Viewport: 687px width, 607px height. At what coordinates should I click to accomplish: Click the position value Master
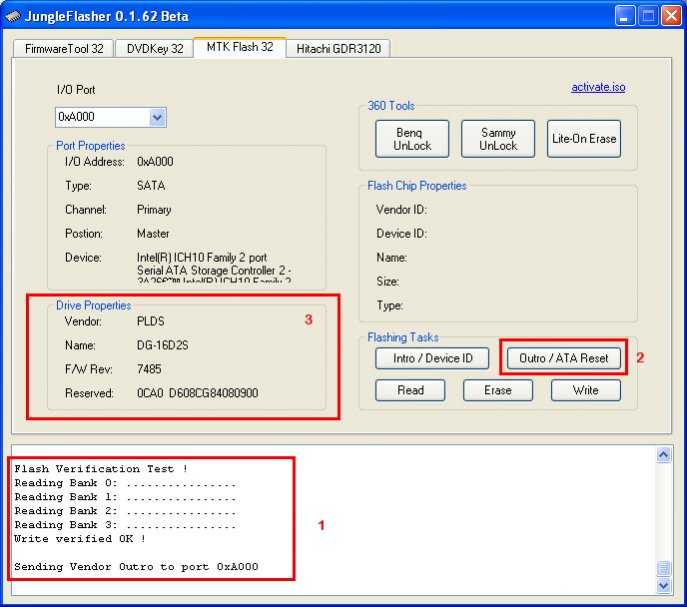pyautogui.click(x=153, y=234)
